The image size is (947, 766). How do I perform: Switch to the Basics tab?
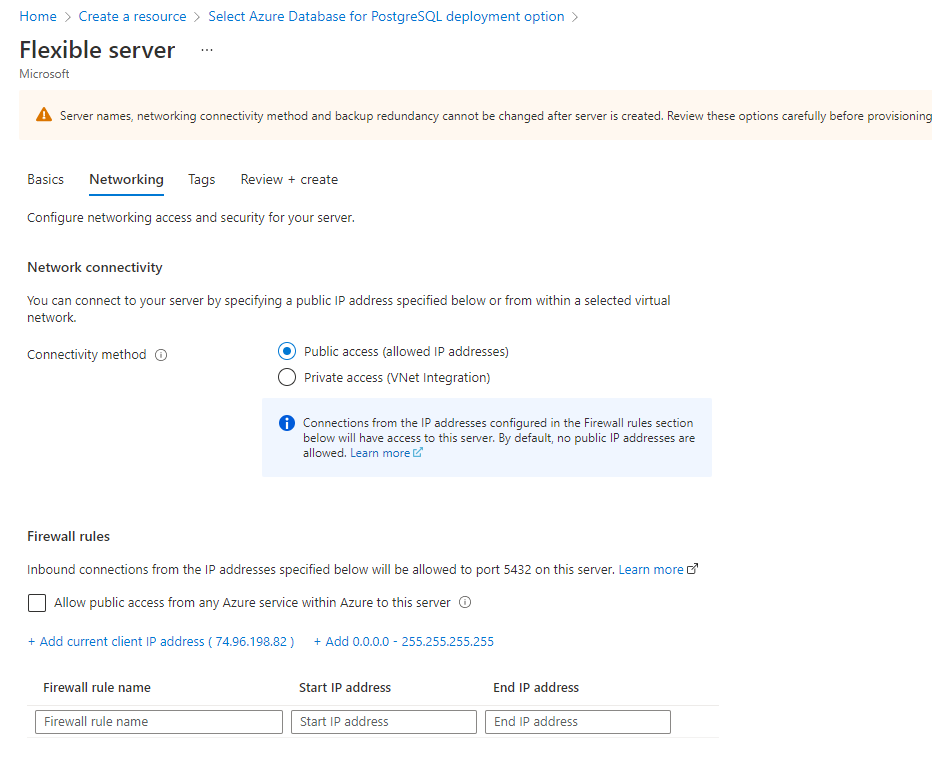(45, 179)
